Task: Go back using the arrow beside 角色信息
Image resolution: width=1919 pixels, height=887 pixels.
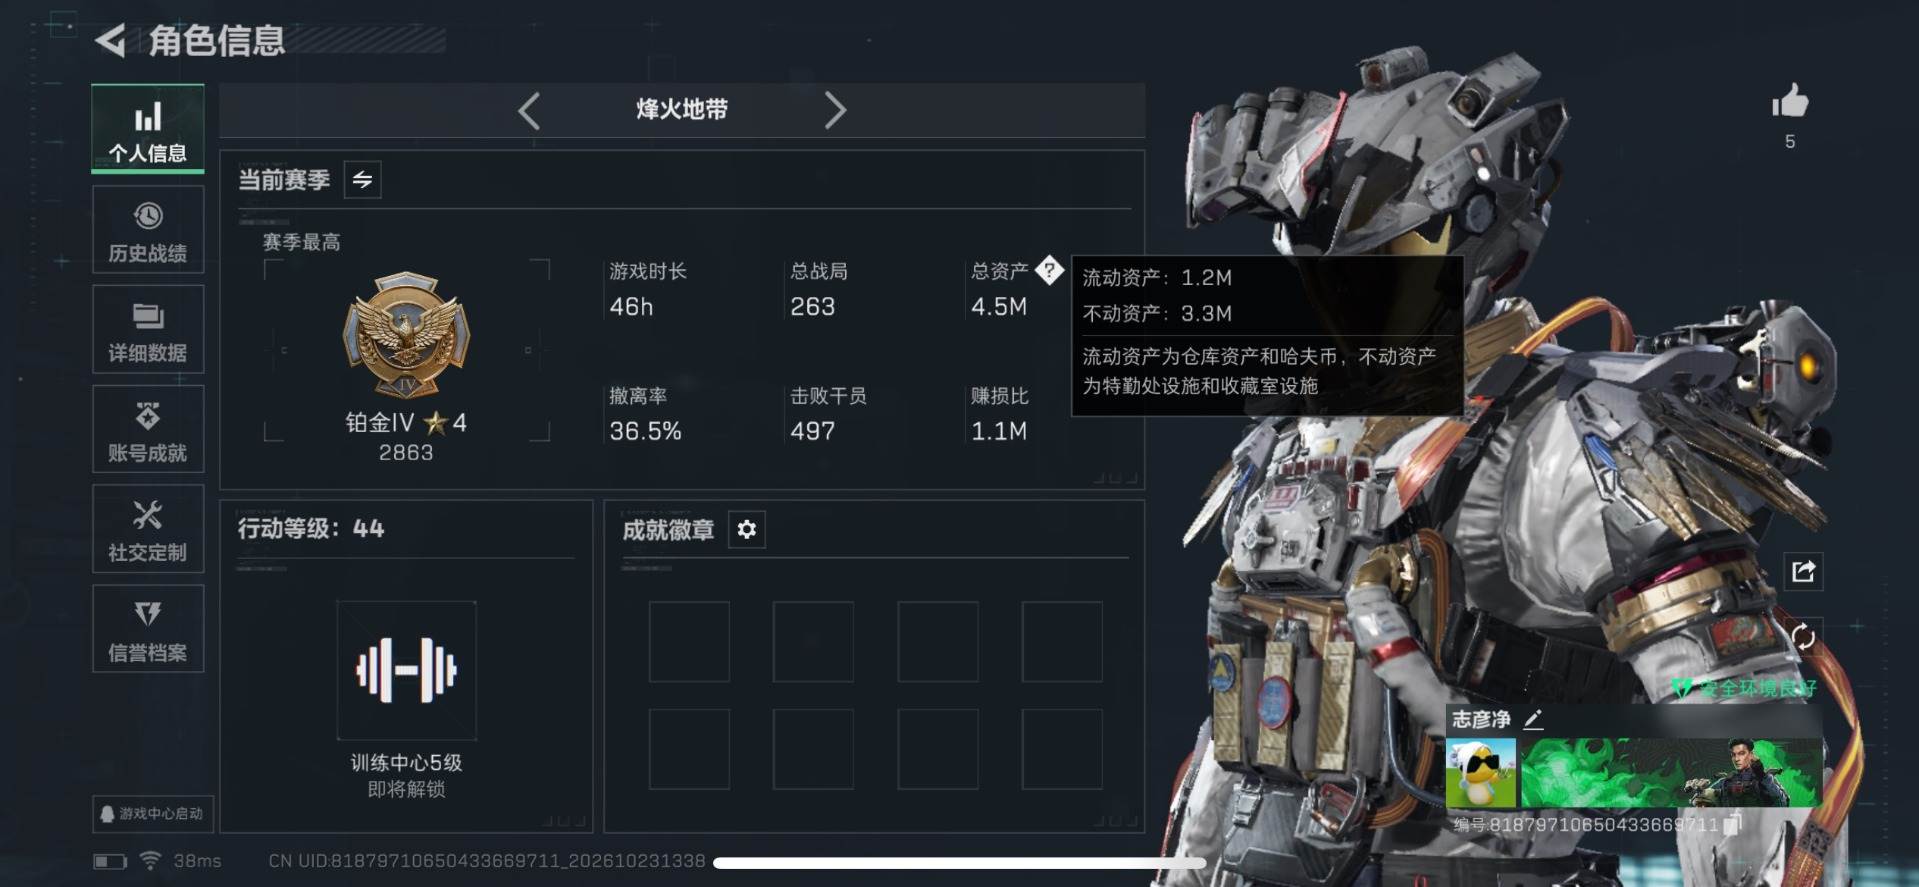Action: 110,41
